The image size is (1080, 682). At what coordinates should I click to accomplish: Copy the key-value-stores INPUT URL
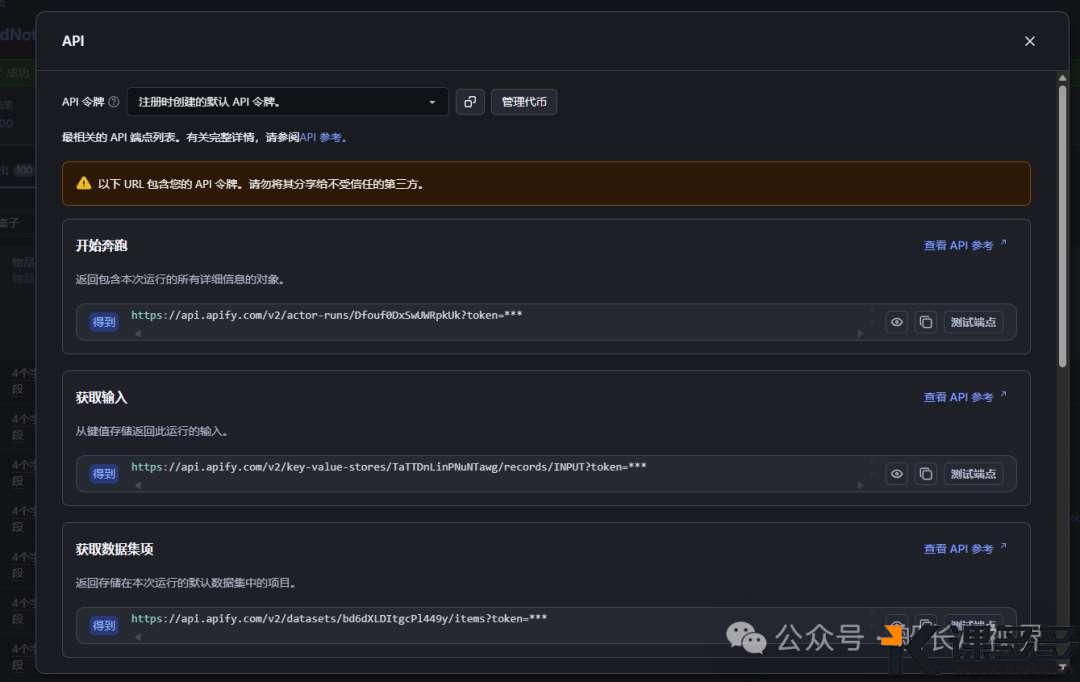tap(926, 474)
